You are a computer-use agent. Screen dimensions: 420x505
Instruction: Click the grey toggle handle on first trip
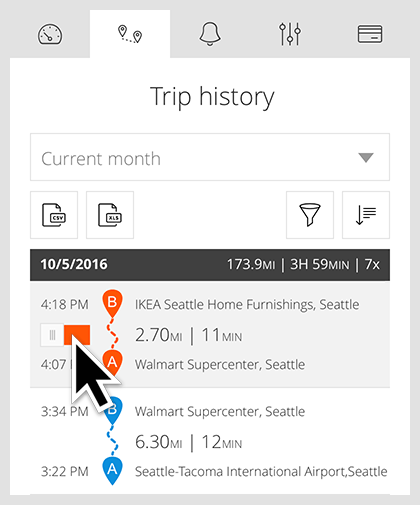52,335
